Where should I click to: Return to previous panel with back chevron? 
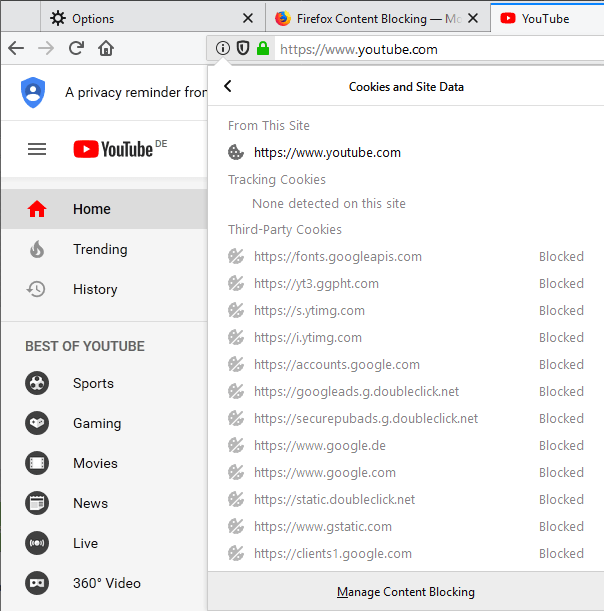tap(228, 86)
